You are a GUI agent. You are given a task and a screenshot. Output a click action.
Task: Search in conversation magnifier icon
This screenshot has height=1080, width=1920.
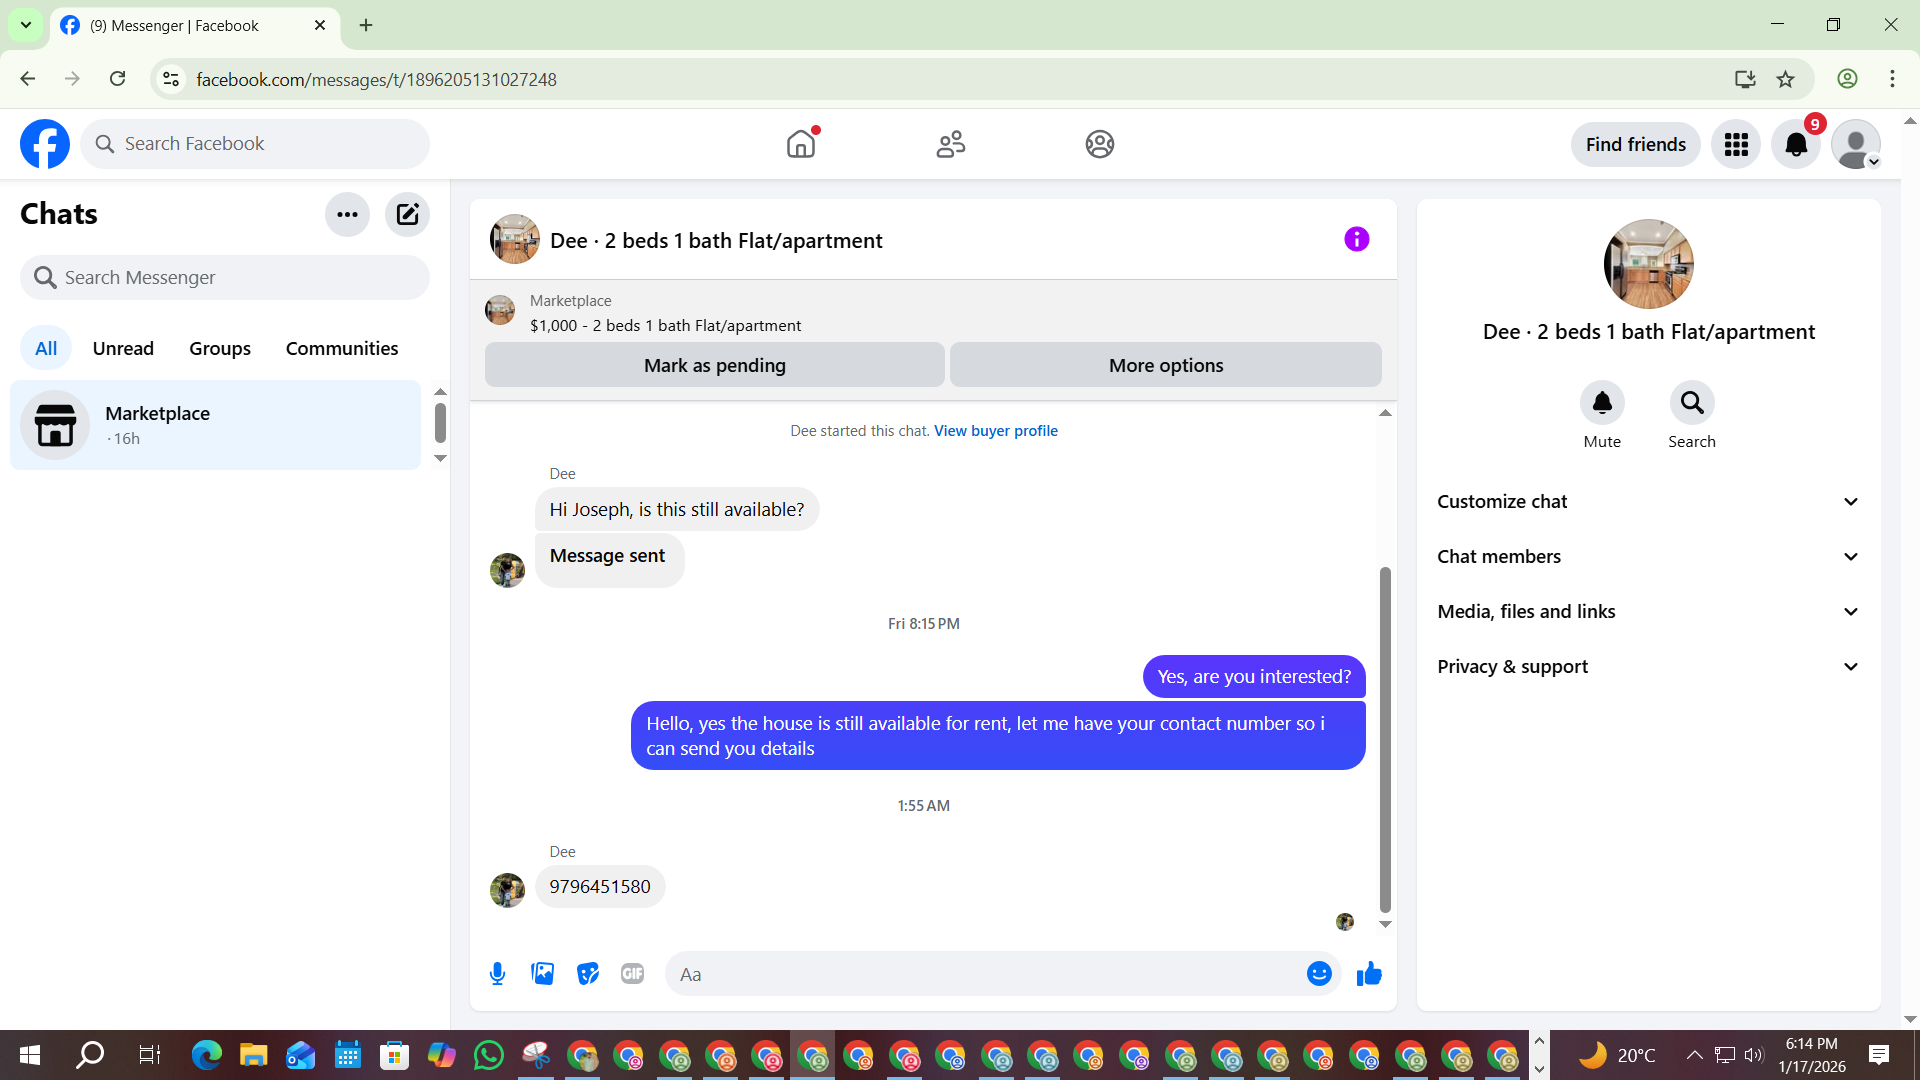(1691, 403)
